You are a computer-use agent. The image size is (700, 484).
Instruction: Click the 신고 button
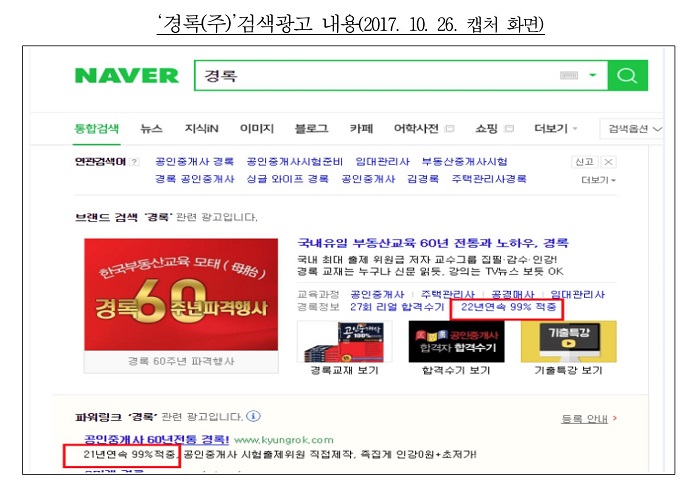584,162
